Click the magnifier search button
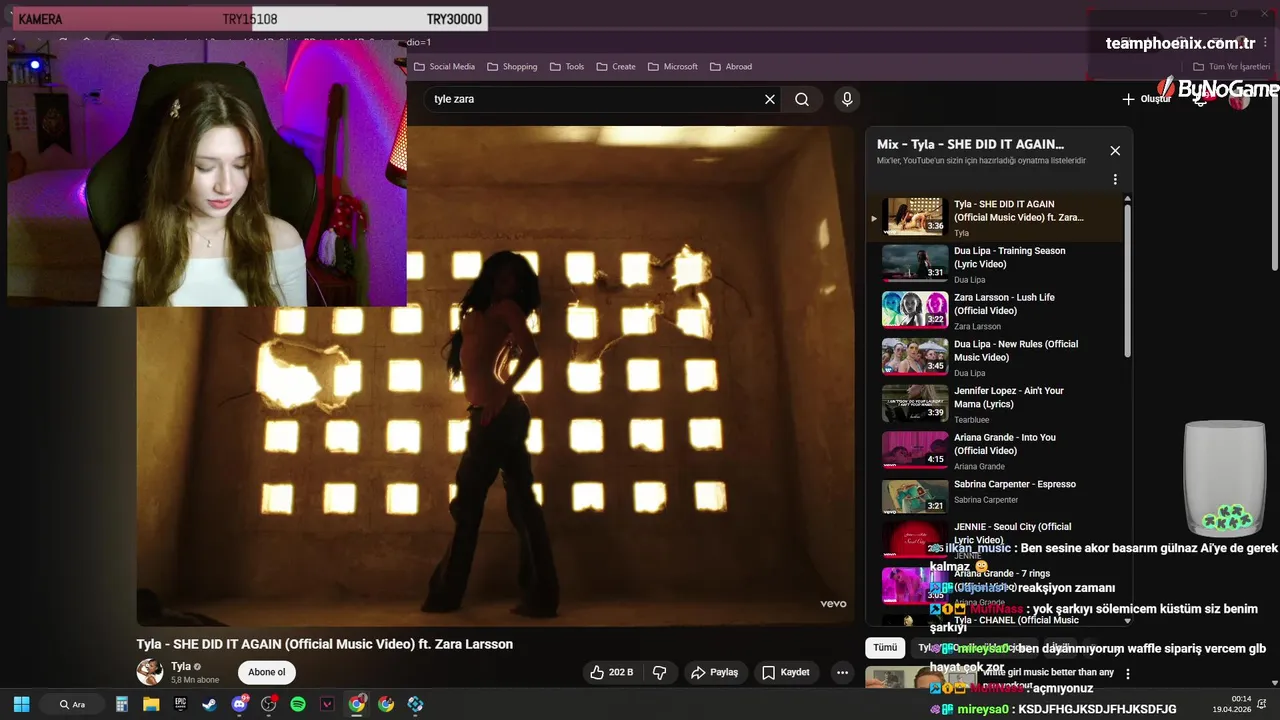 tap(802, 99)
